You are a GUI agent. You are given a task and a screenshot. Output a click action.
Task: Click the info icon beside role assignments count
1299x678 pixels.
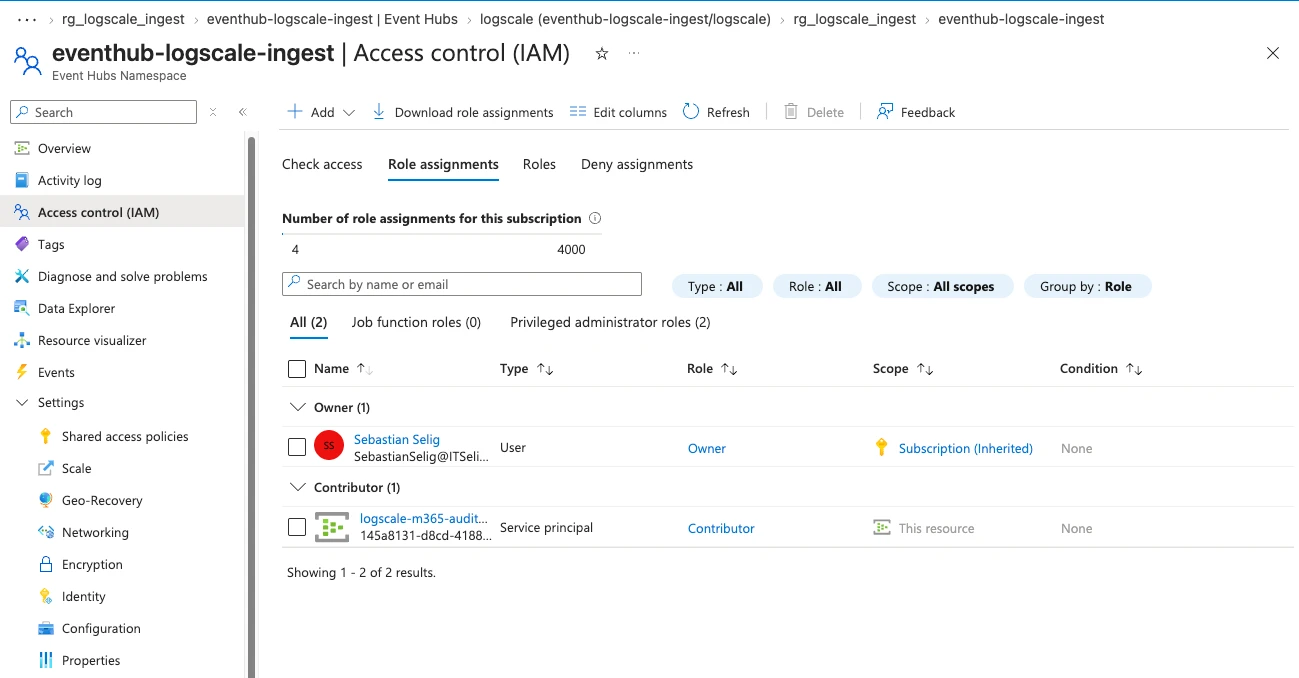(x=595, y=218)
